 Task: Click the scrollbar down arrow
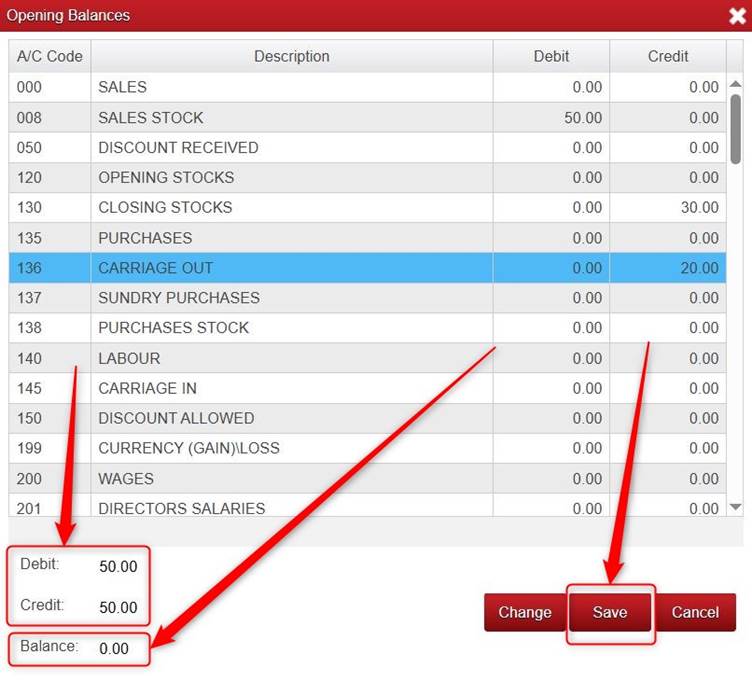(735, 506)
